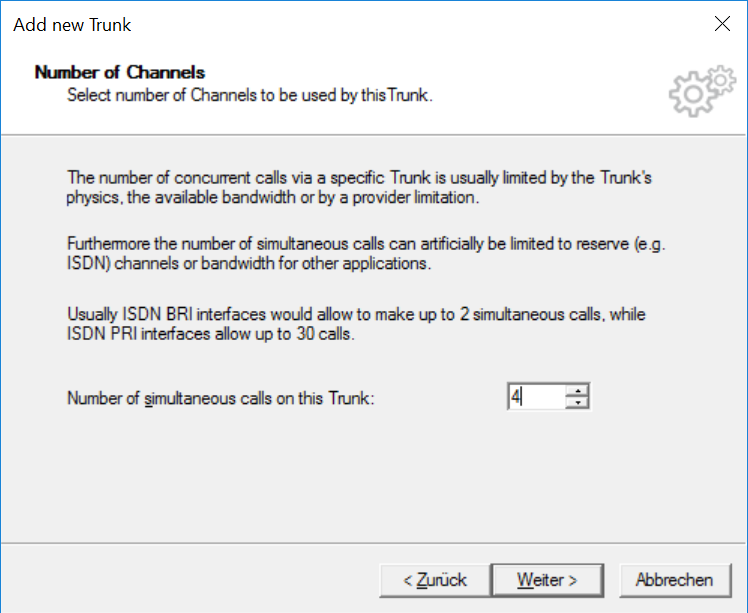Increase simultaneous calls with the up arrow
748x613 pixels.
[x=578, y=391]
